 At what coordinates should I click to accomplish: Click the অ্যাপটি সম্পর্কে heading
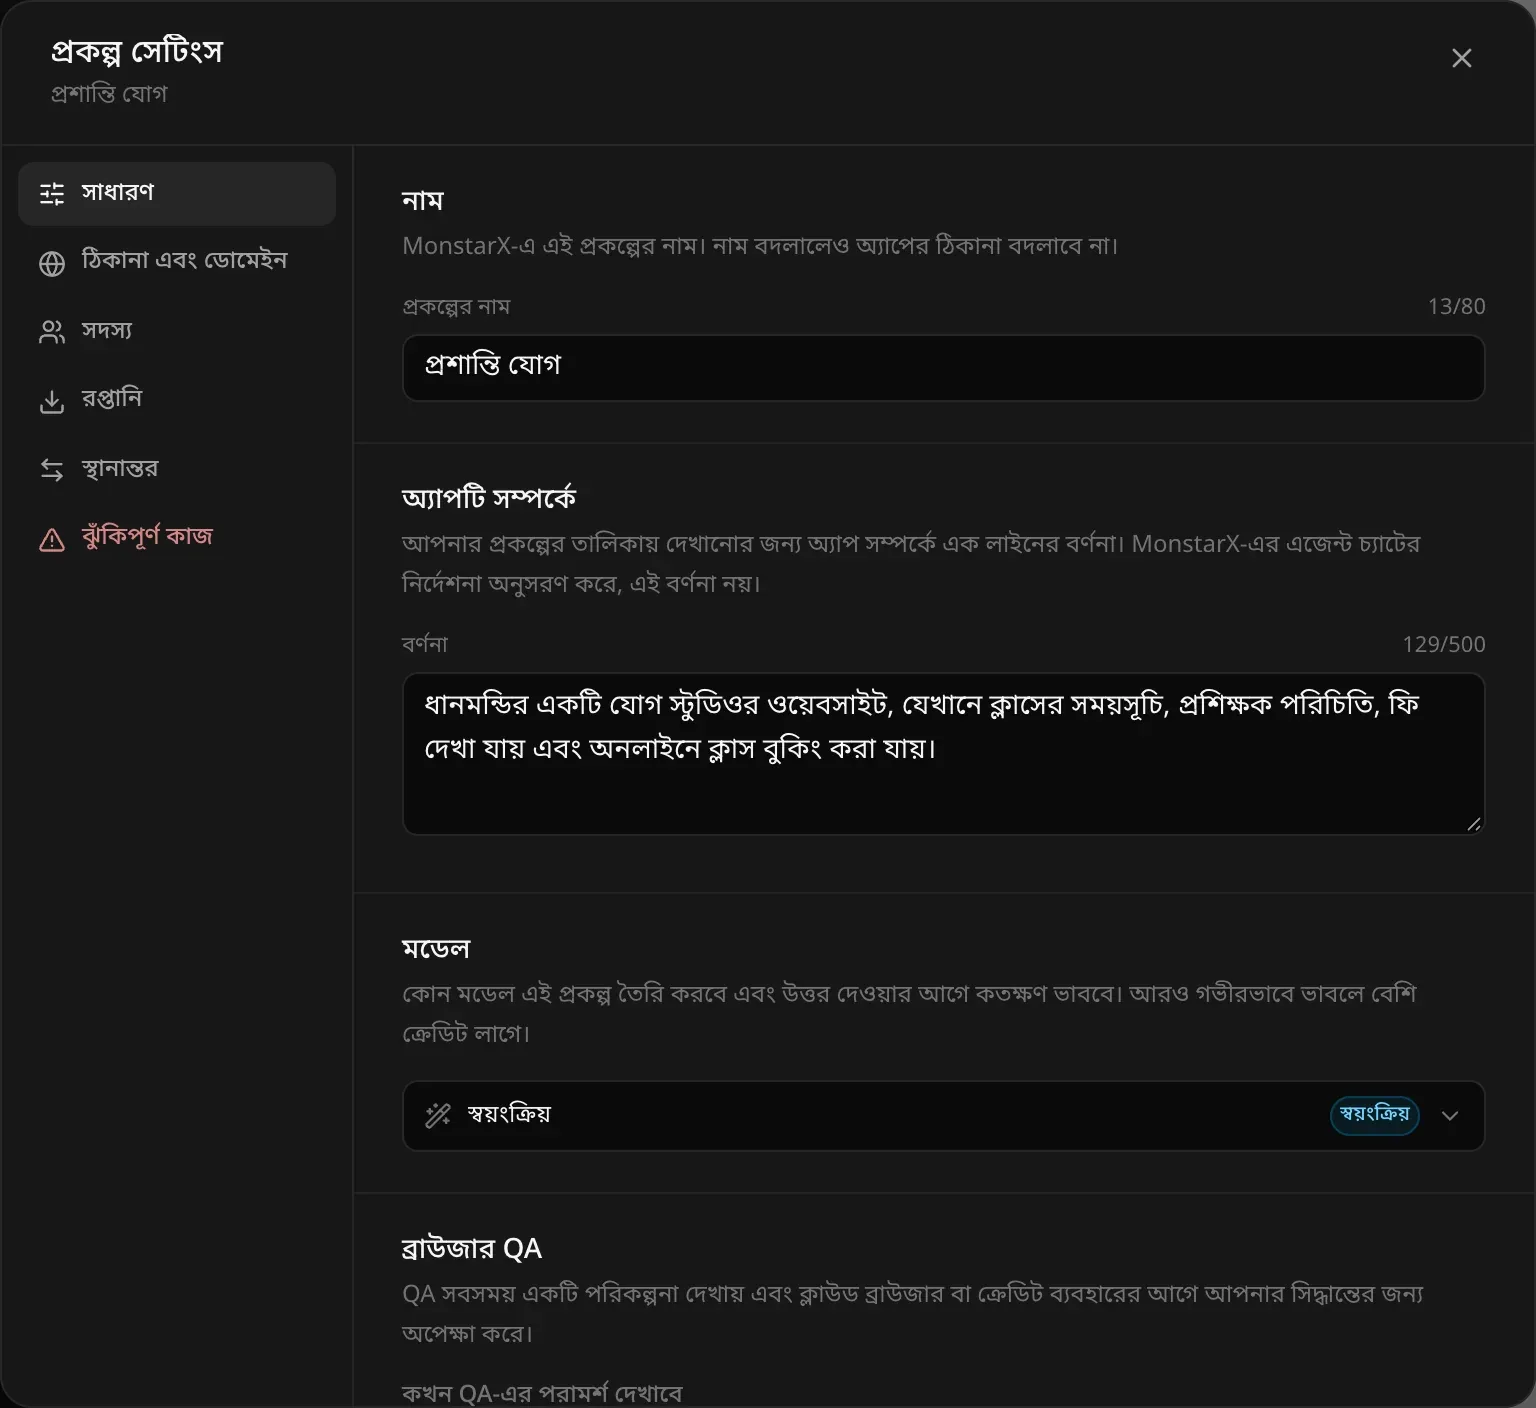tap(488, 498)
